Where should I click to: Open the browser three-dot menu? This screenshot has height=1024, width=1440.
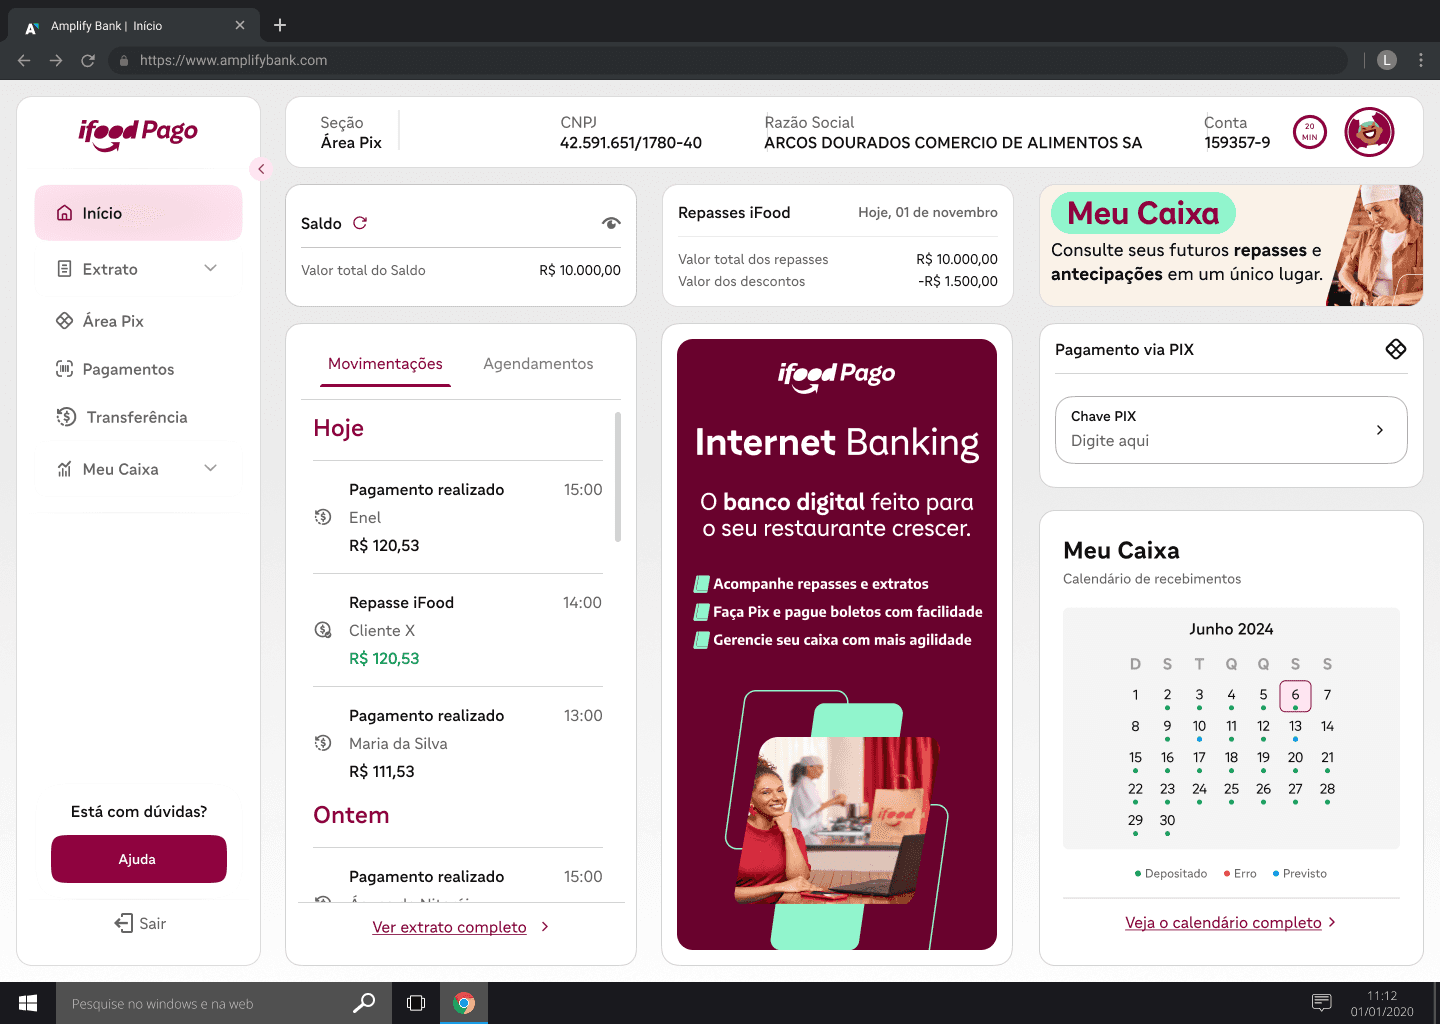pyautogui.click(x=1421, y=60)
